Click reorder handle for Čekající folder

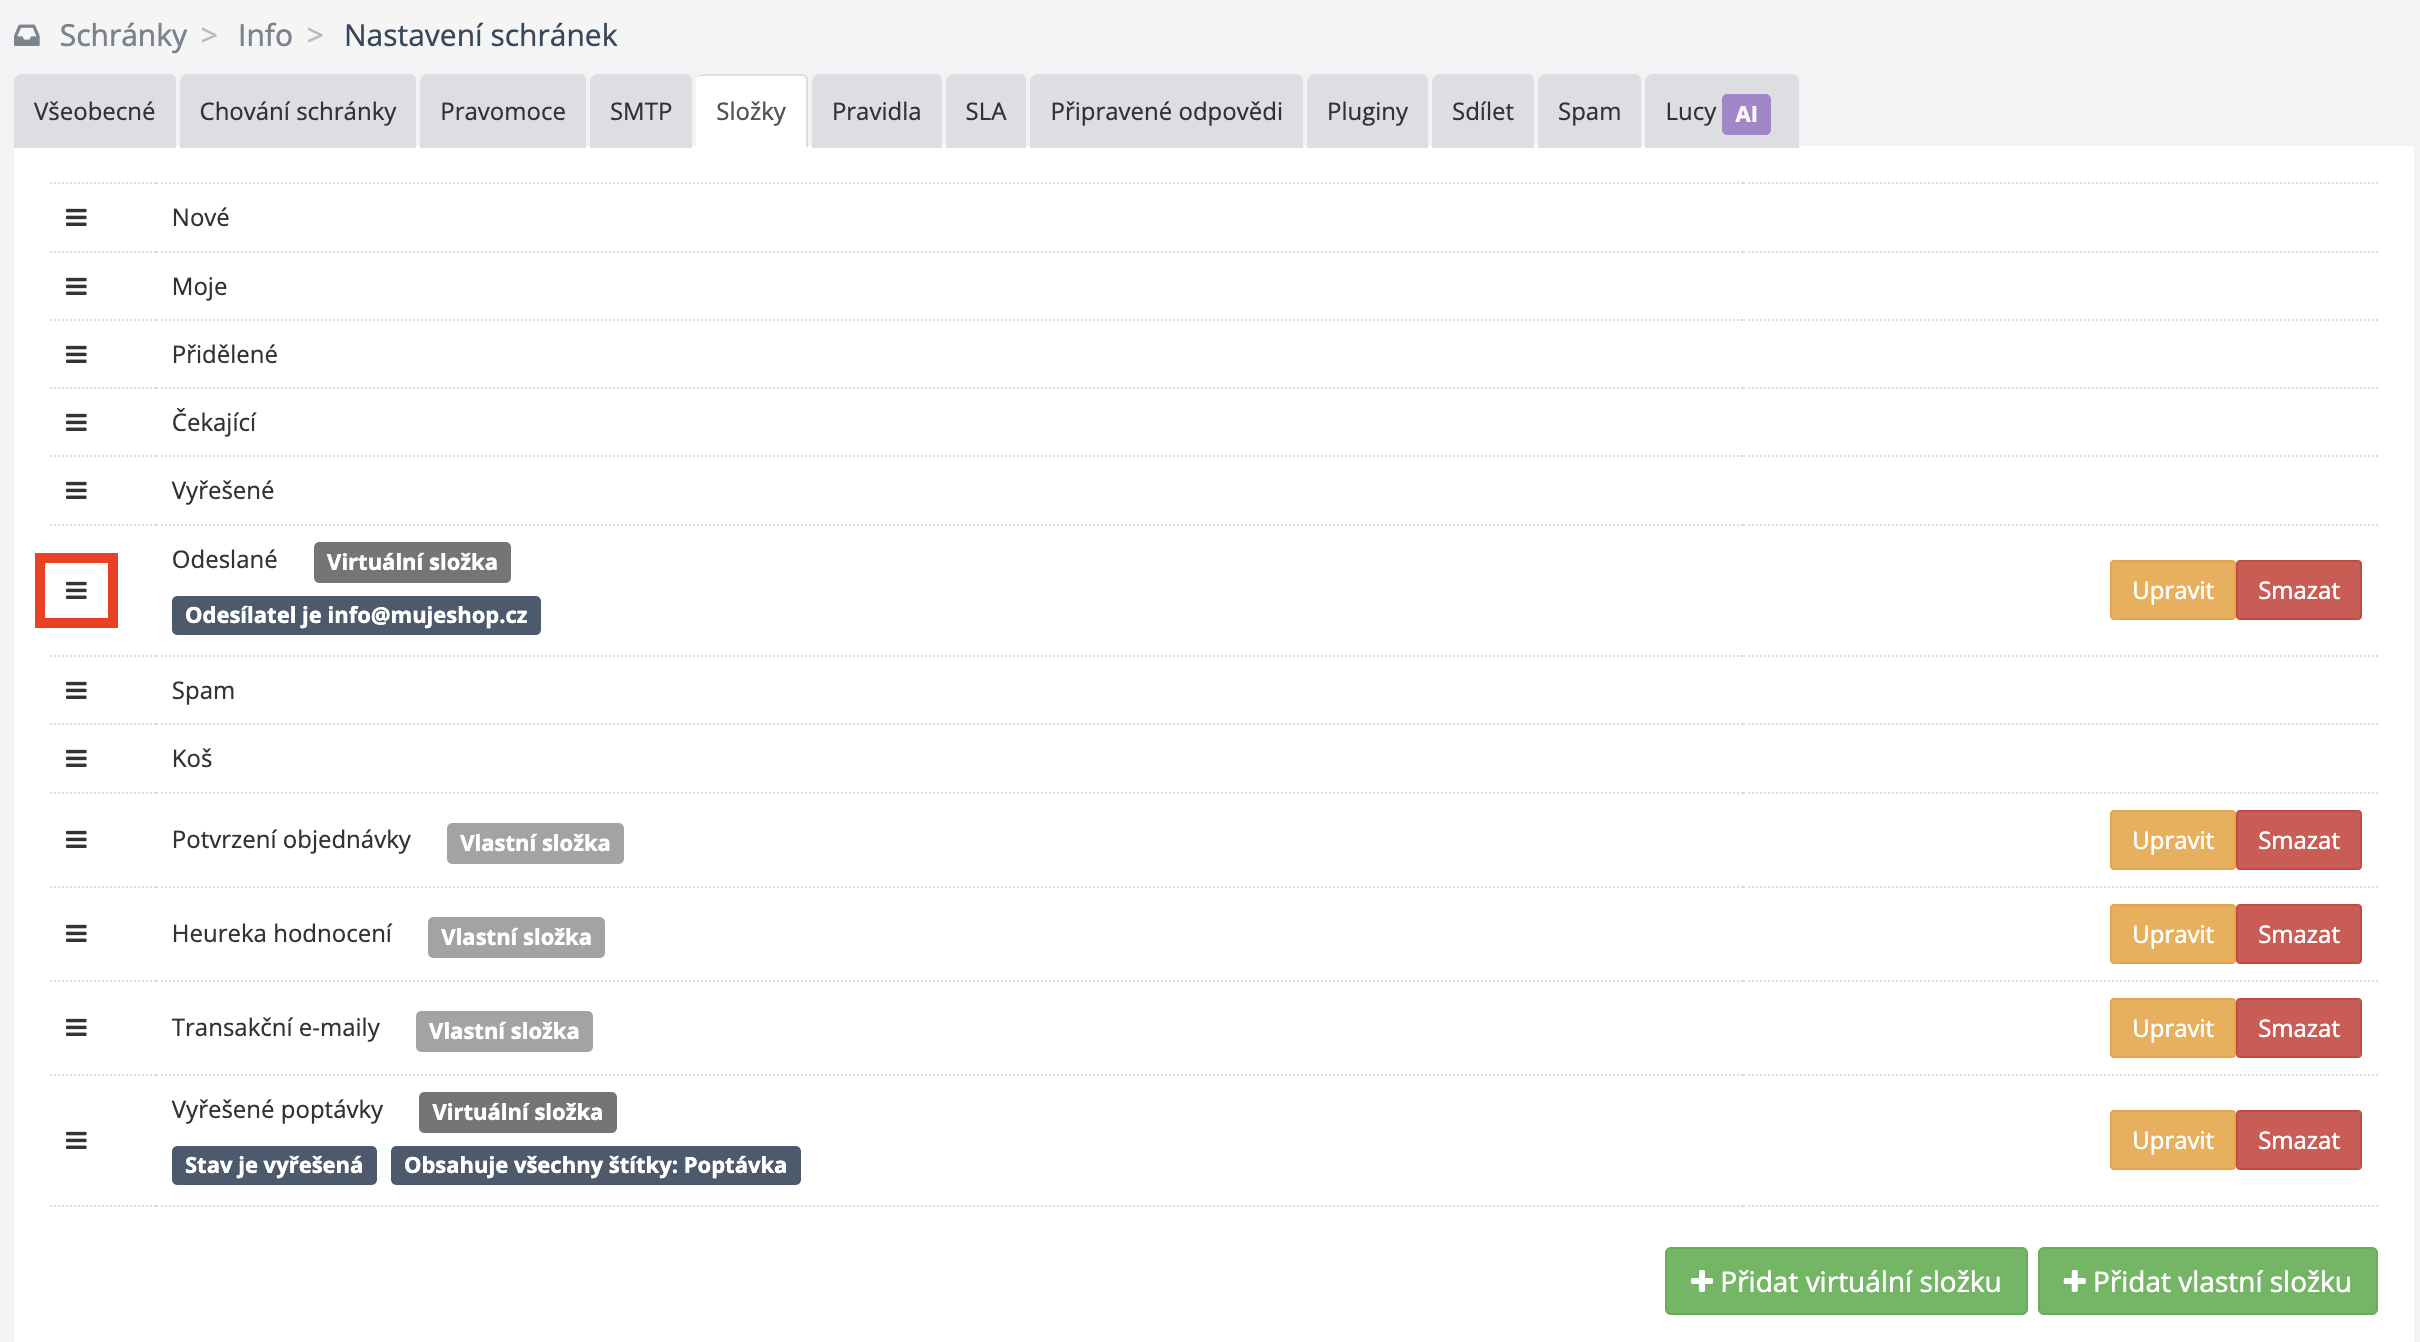tap(76, 422)
